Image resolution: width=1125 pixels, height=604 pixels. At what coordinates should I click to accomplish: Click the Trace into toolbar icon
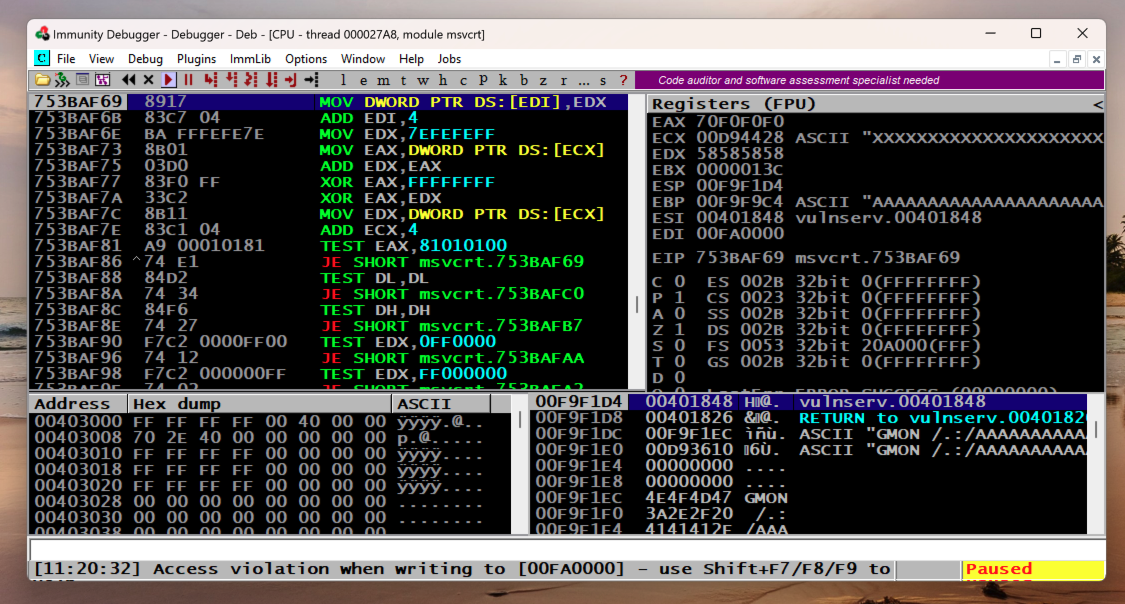[250, 80]
